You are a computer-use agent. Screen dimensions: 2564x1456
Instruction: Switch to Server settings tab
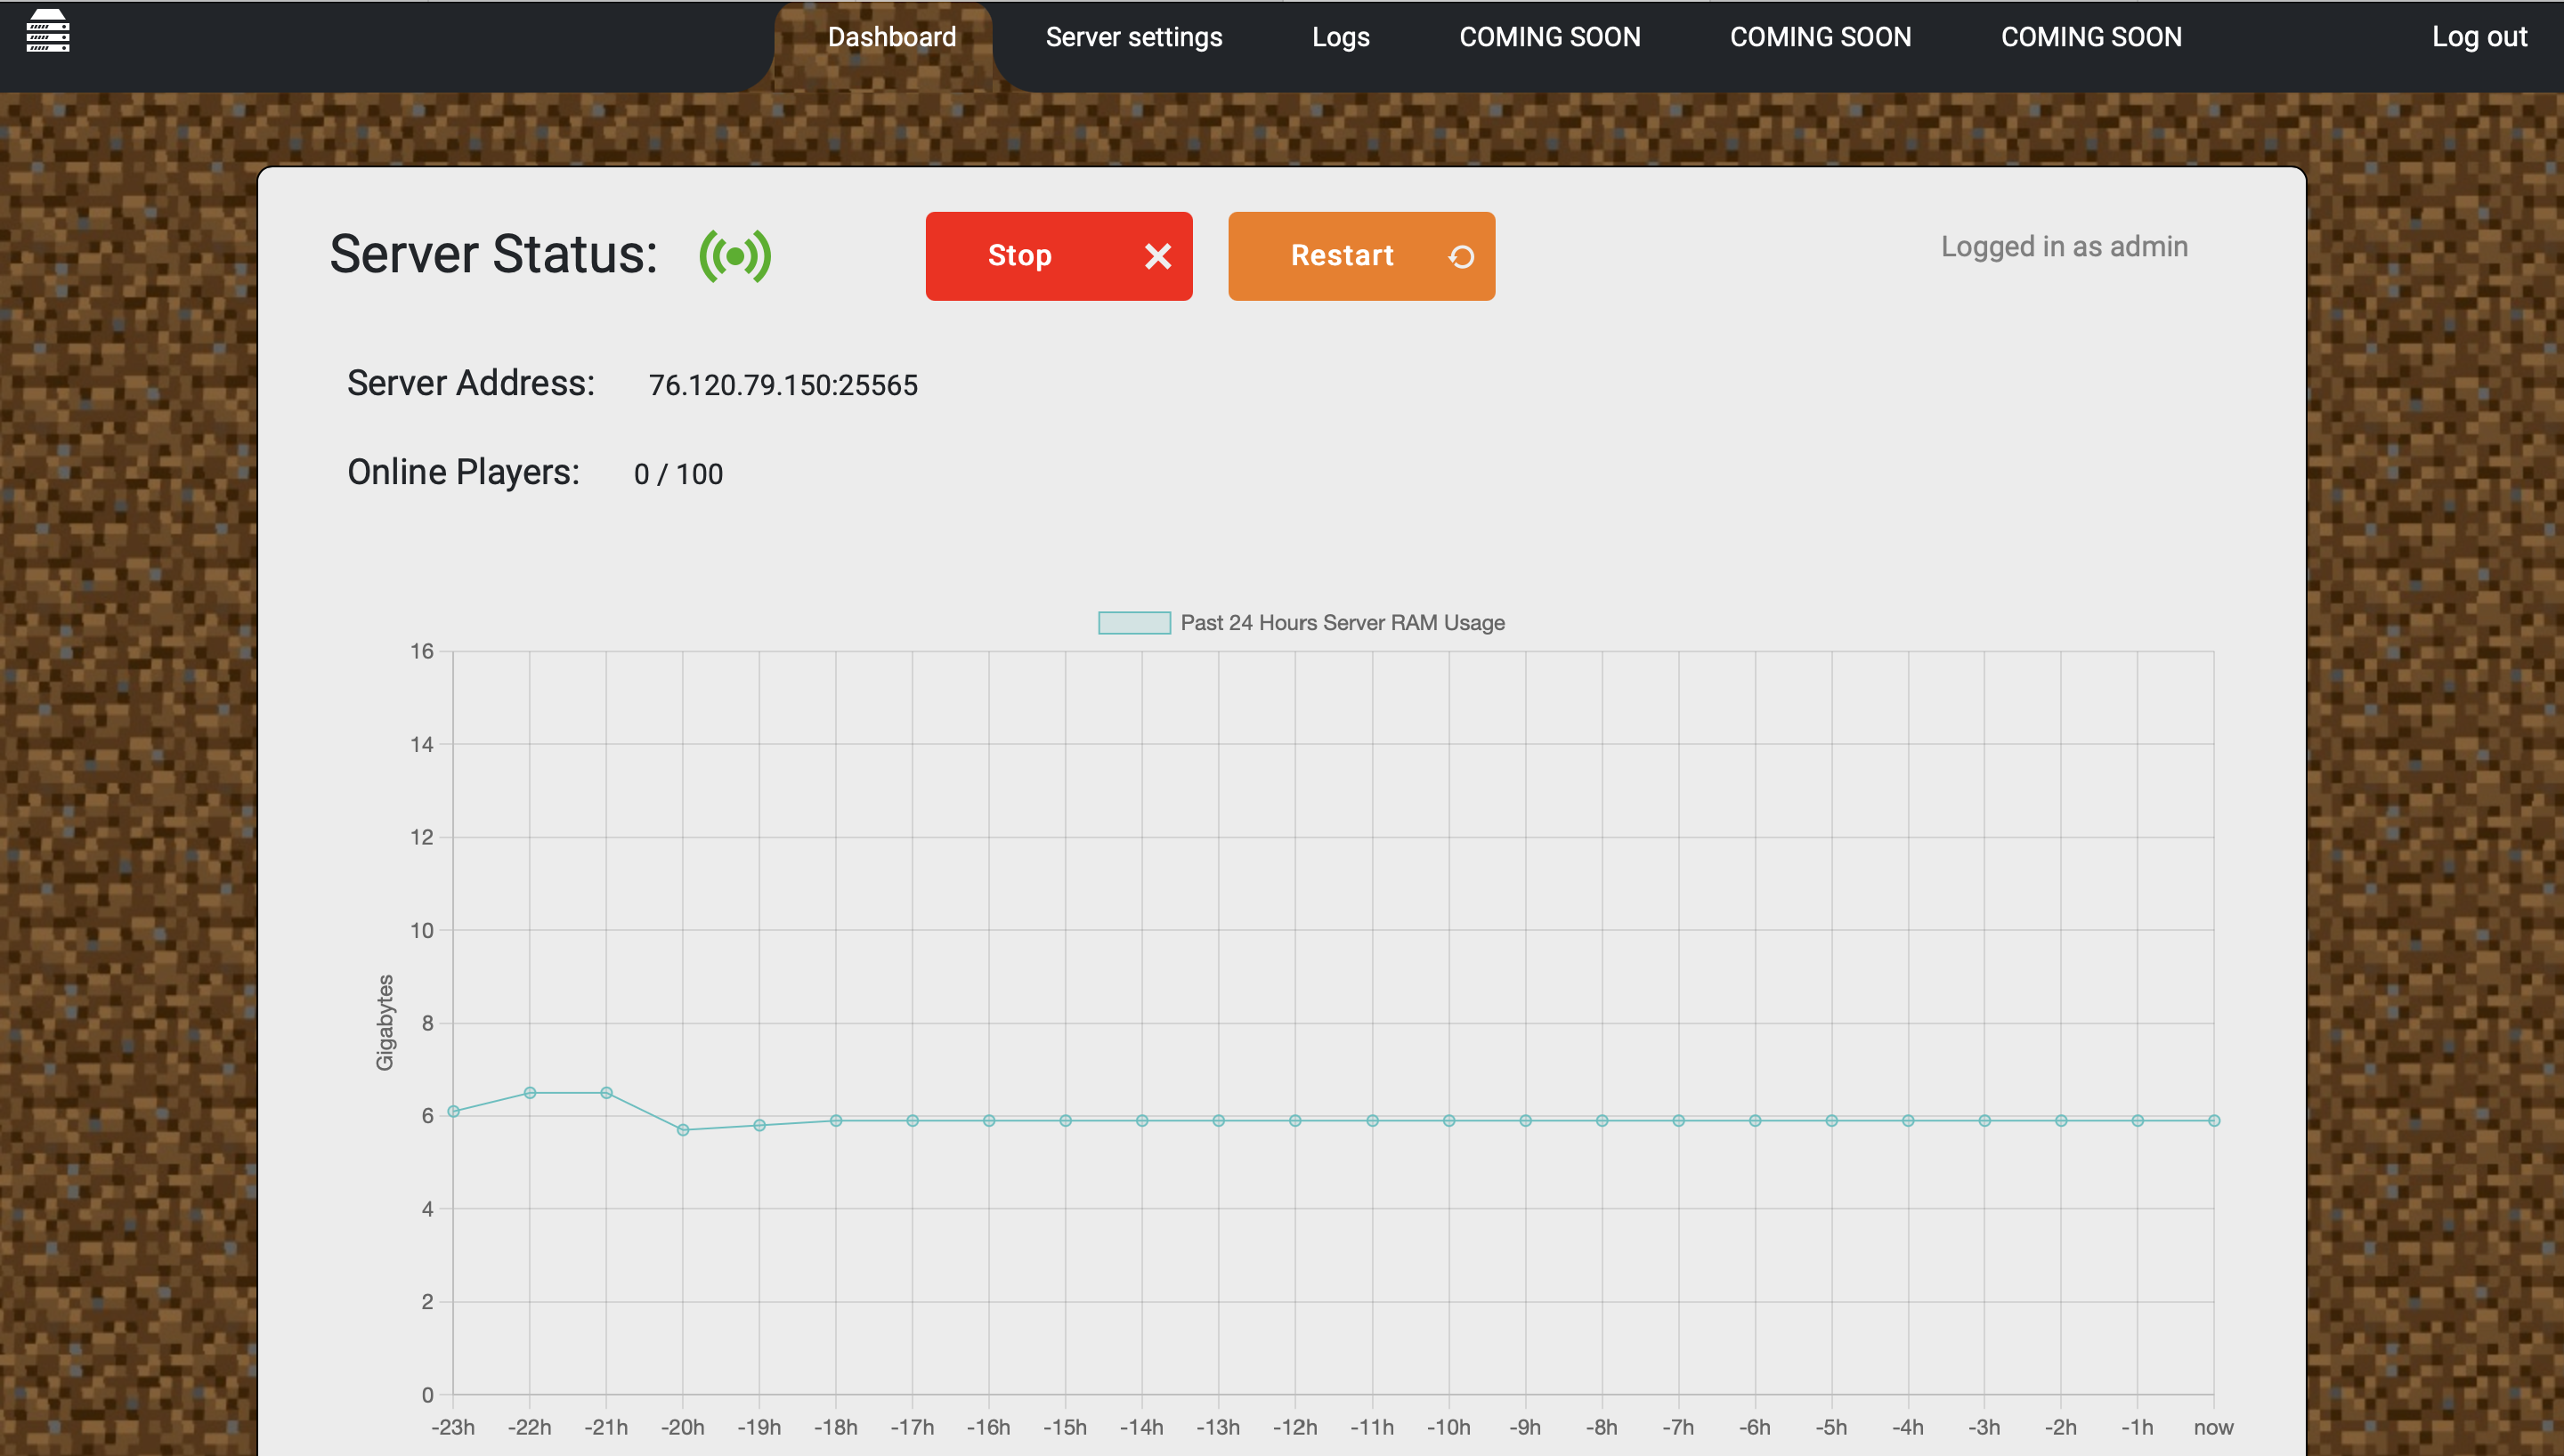tap(1134, 37)
